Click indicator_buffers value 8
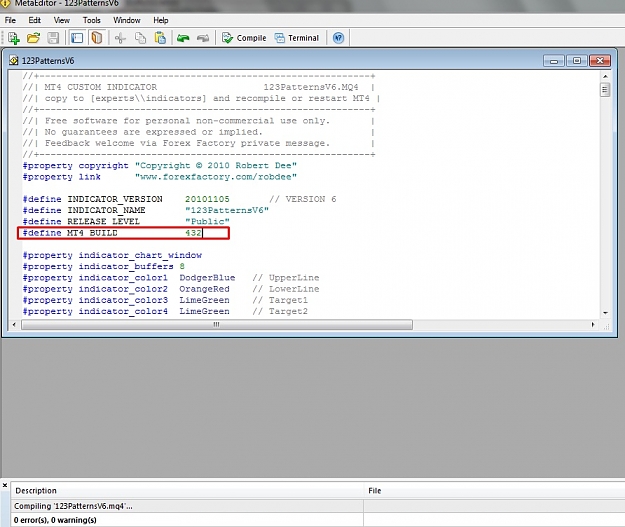Screen dimensions: 625x527 (182, 266)
